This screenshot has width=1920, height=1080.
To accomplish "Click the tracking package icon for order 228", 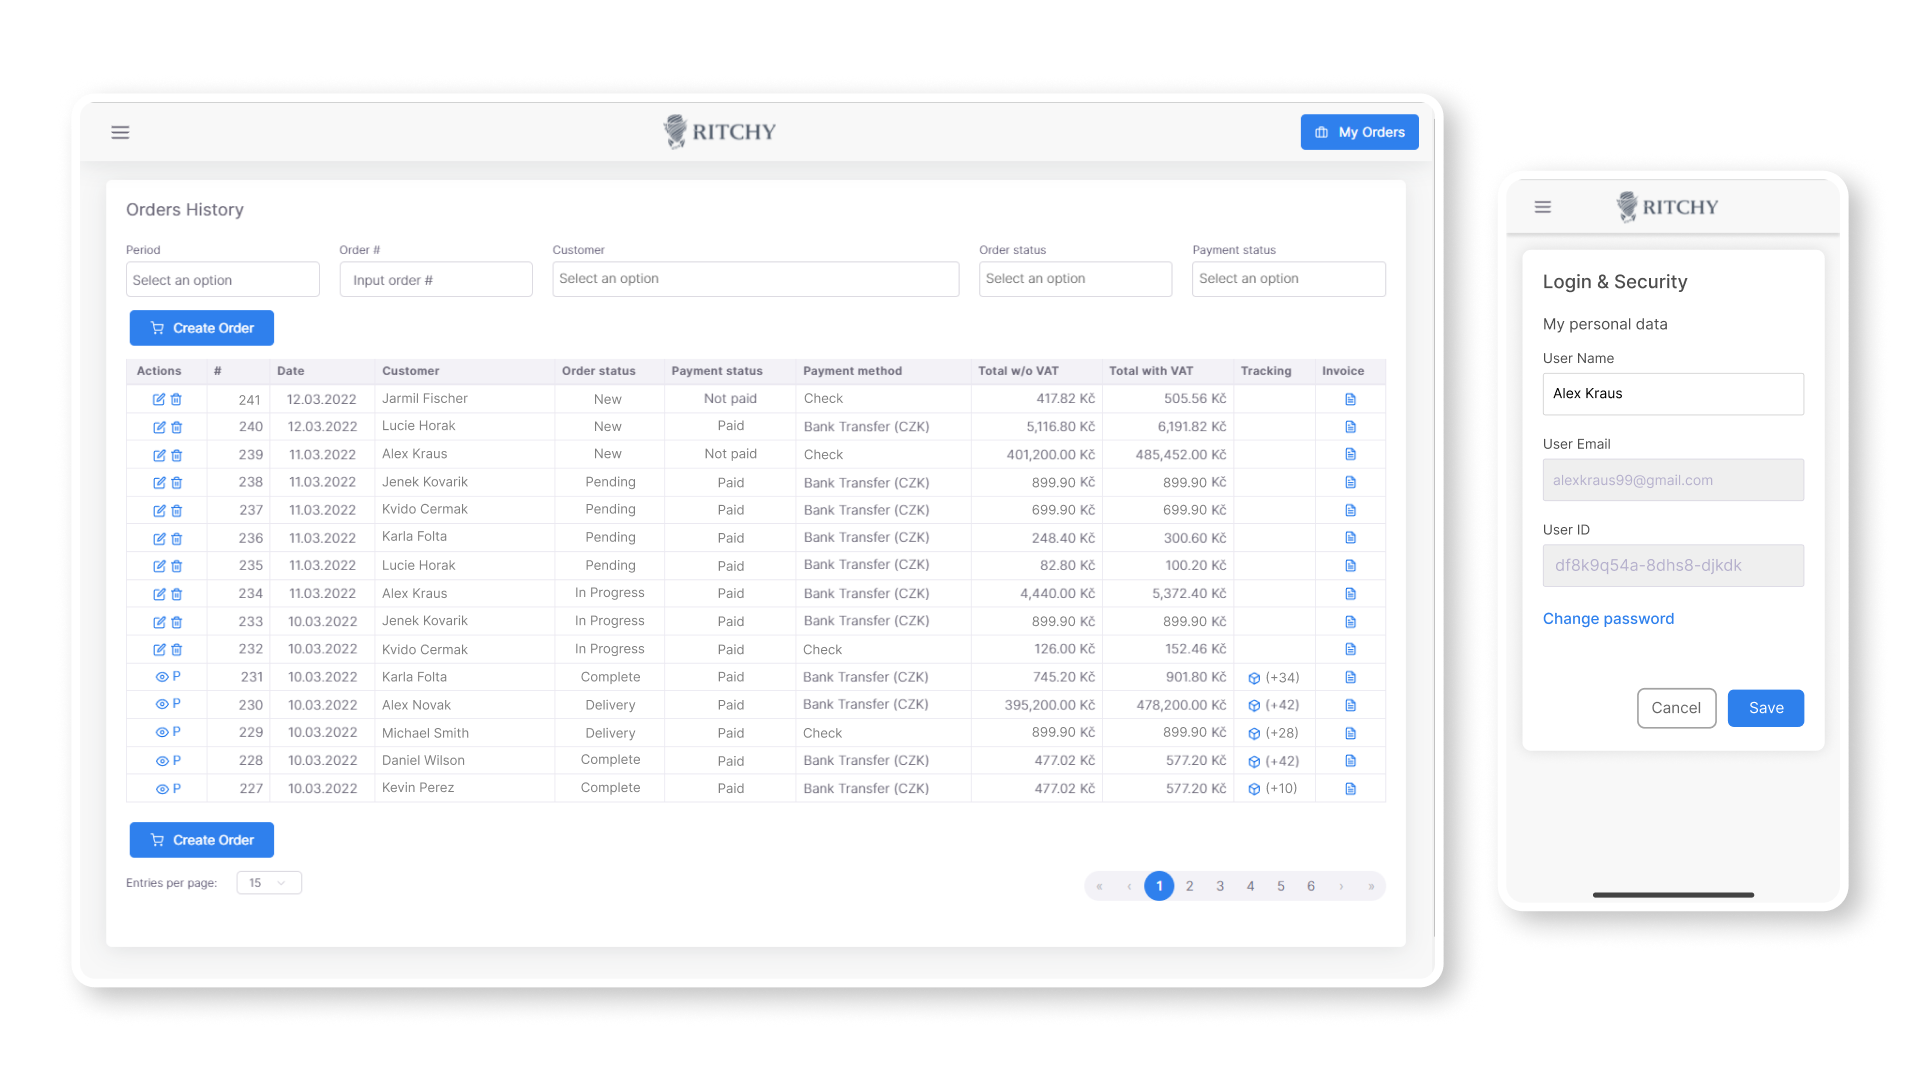I will (1254, 761).
